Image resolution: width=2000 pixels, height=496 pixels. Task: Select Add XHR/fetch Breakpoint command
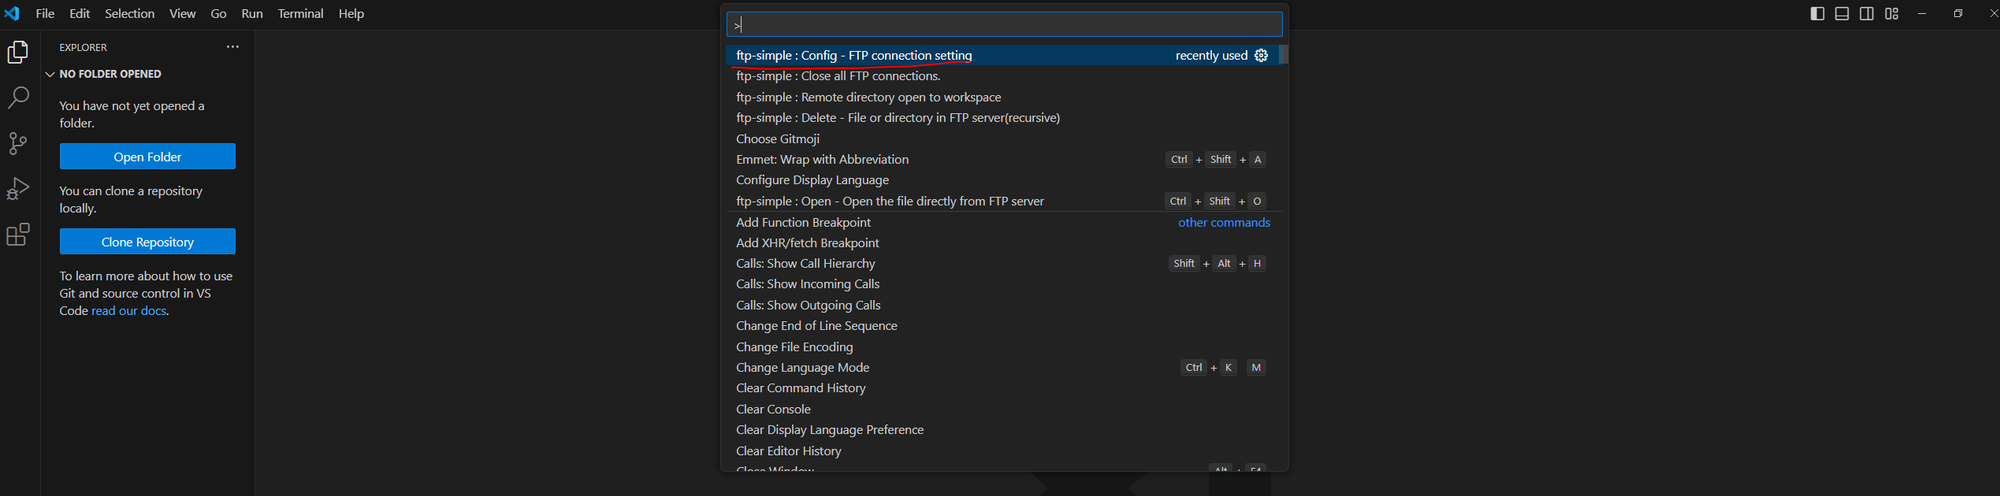(x=1002, y=243)
